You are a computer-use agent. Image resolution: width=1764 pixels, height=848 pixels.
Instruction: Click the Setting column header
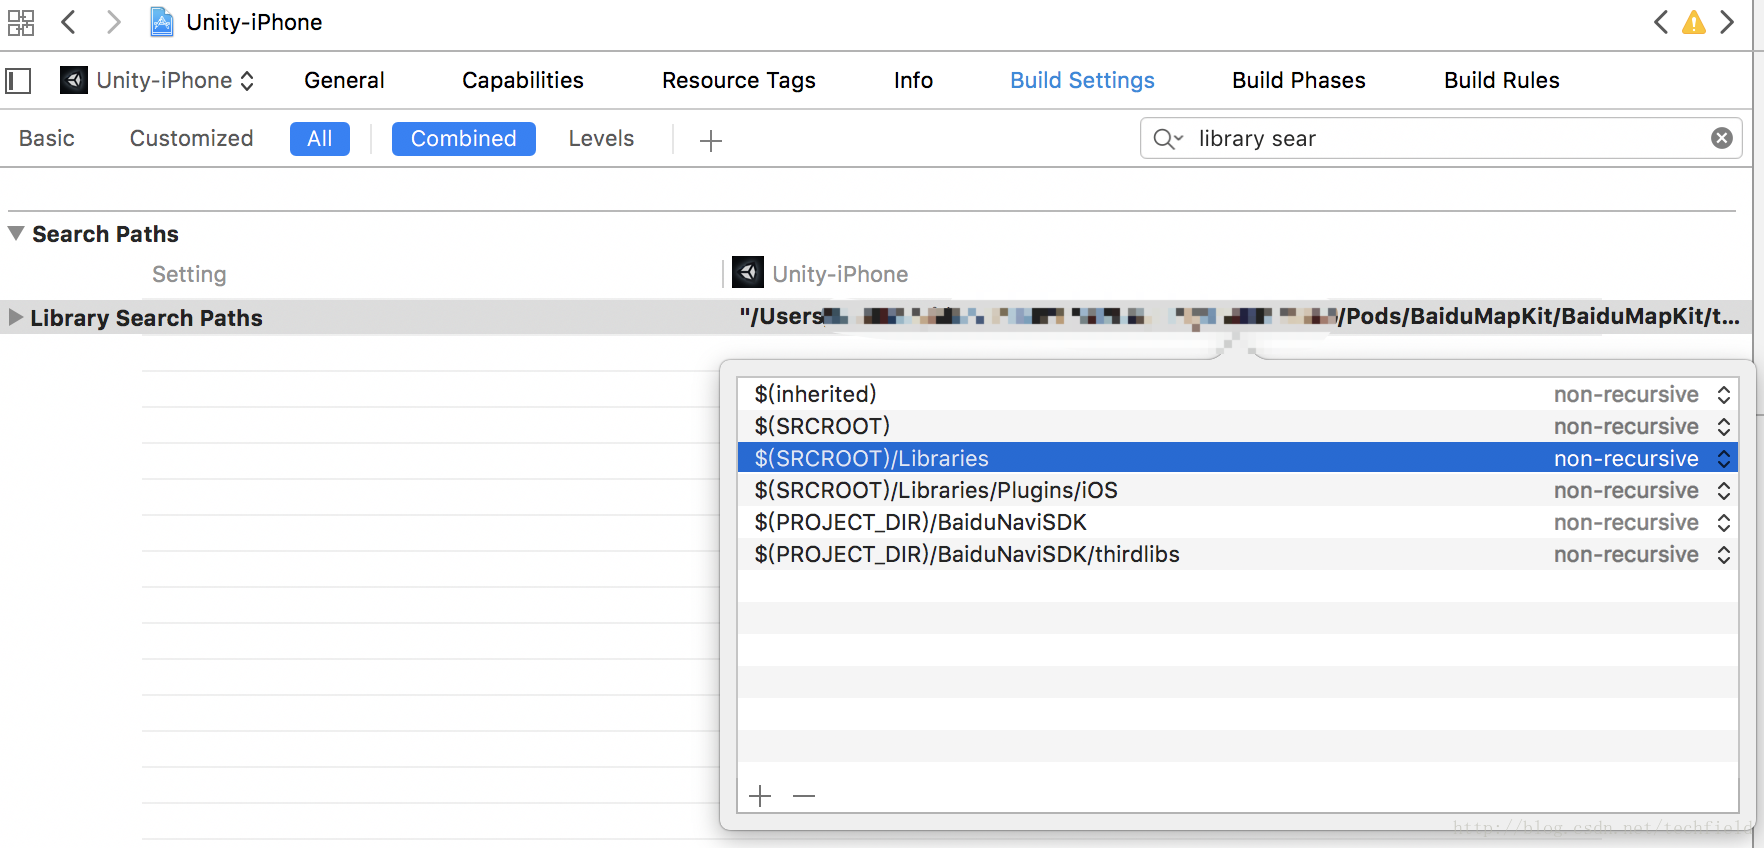(189, 274)
